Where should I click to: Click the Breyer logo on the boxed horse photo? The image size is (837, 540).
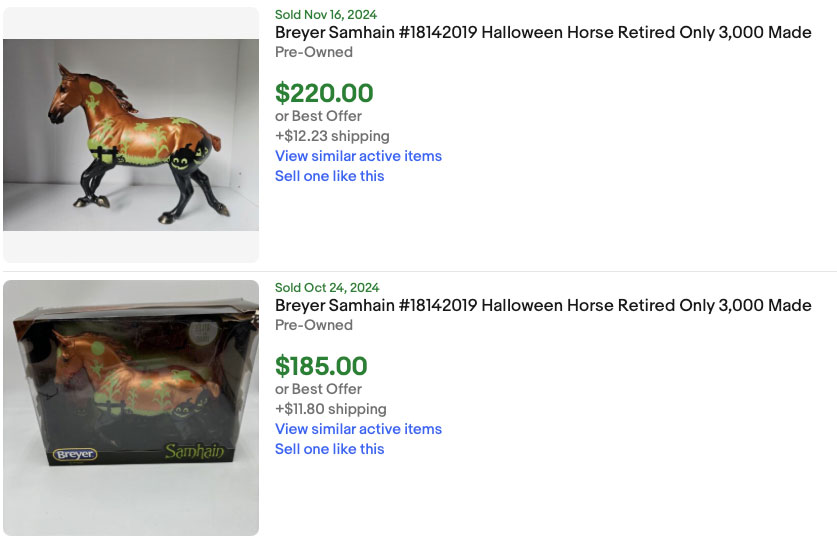coord(76,455)
